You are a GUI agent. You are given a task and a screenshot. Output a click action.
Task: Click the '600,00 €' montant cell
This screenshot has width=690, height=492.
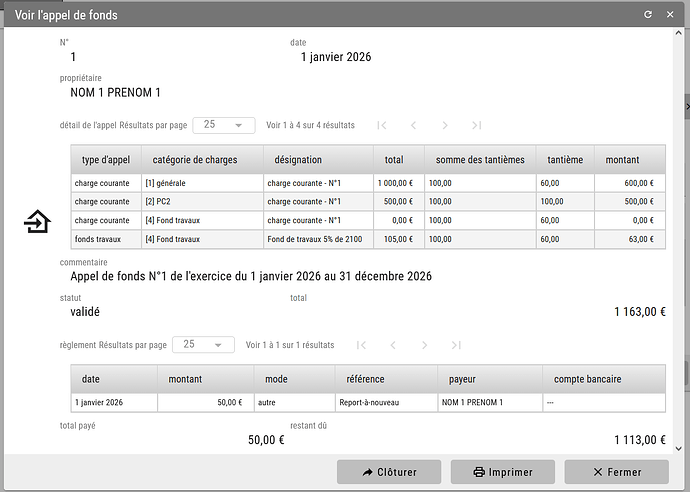(x=630, y=183)
